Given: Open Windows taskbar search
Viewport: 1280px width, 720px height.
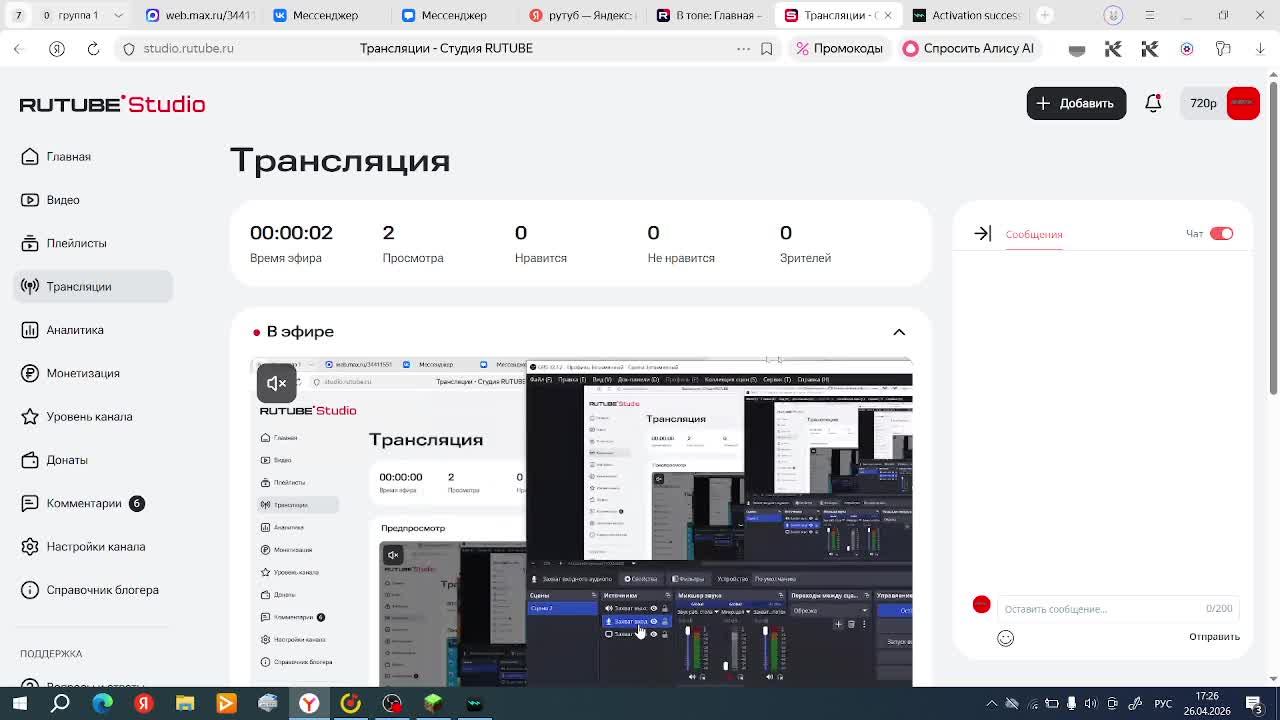Looking at the screenshot, I should tap(60, 703).
